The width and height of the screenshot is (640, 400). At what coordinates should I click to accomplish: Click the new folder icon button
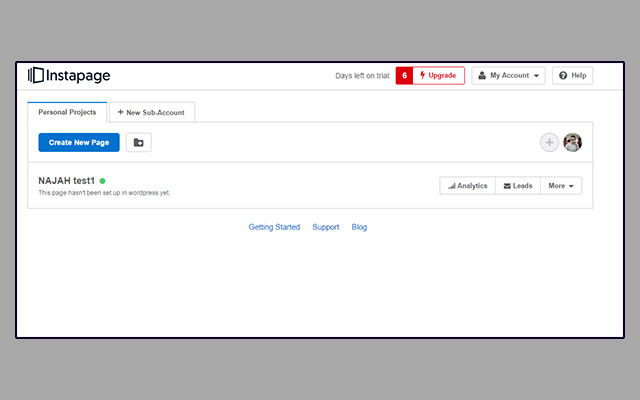pyautogui.click(x=139, y=142)
